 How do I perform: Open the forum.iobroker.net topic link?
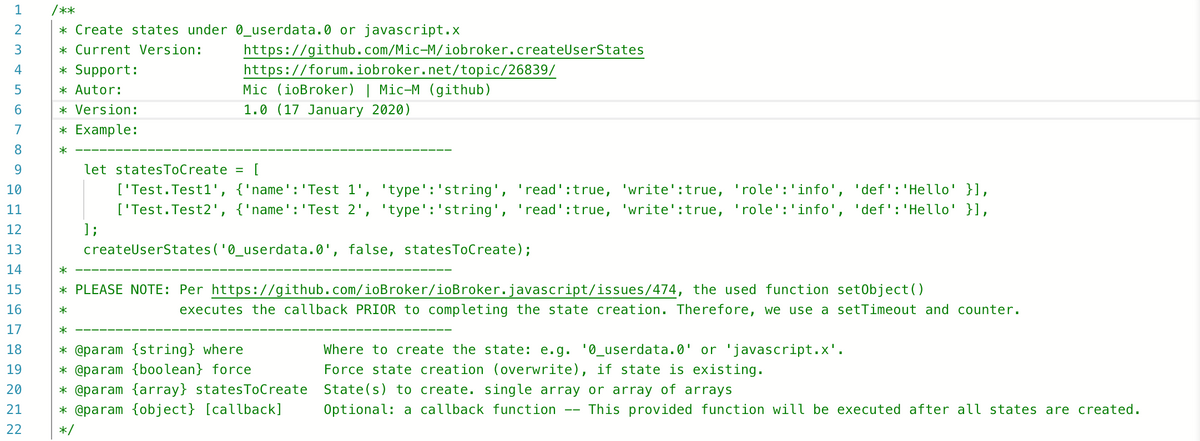tap(400, 70)
